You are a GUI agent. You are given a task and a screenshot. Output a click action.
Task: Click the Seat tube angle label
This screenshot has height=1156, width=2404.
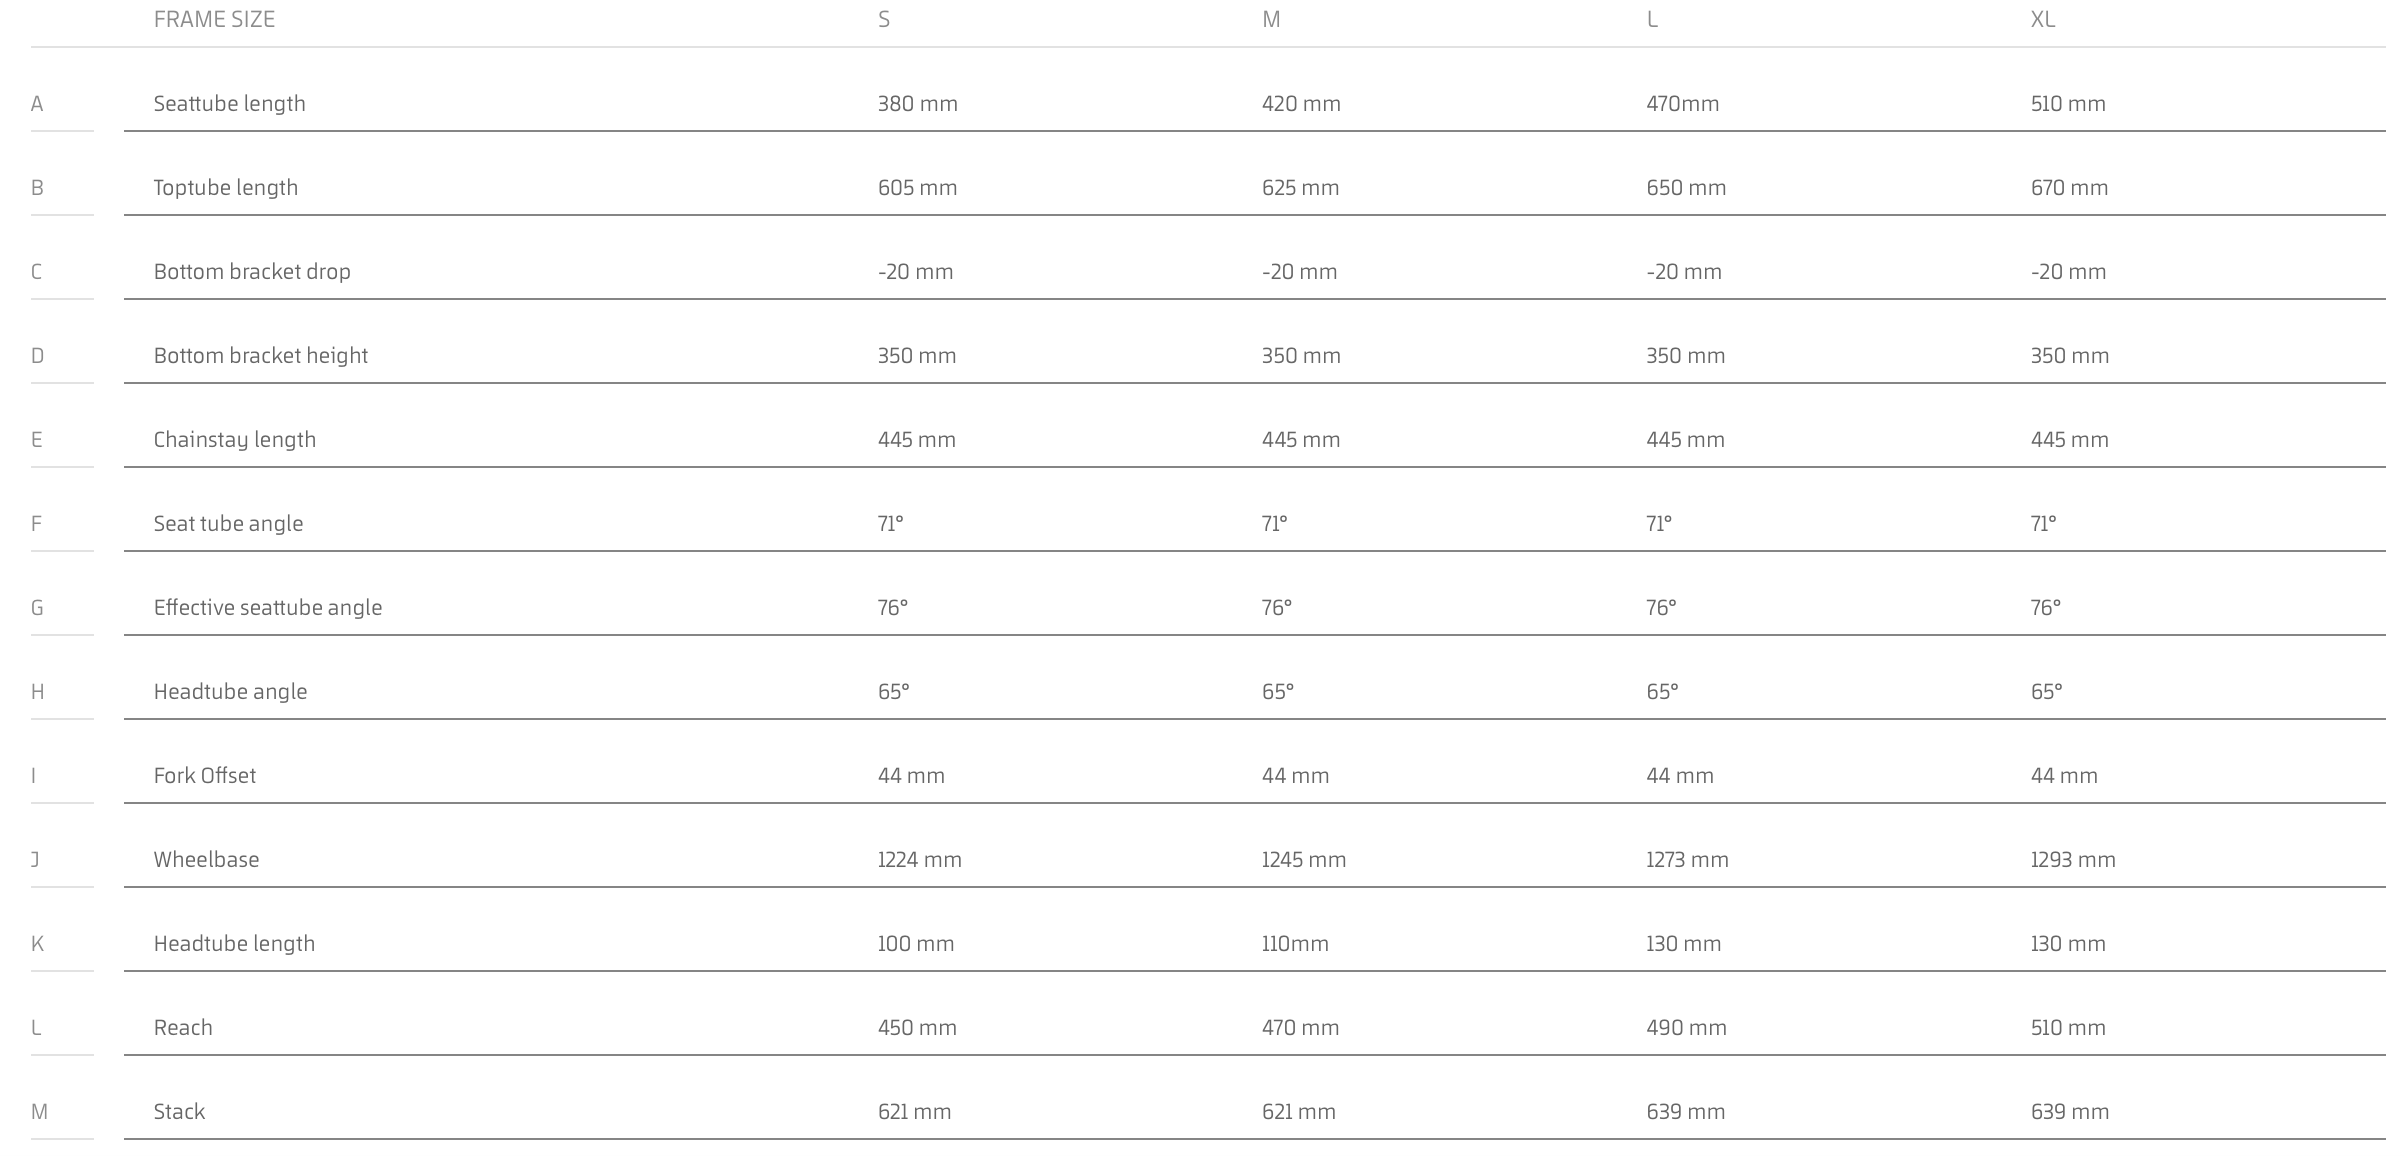point(228,524)
